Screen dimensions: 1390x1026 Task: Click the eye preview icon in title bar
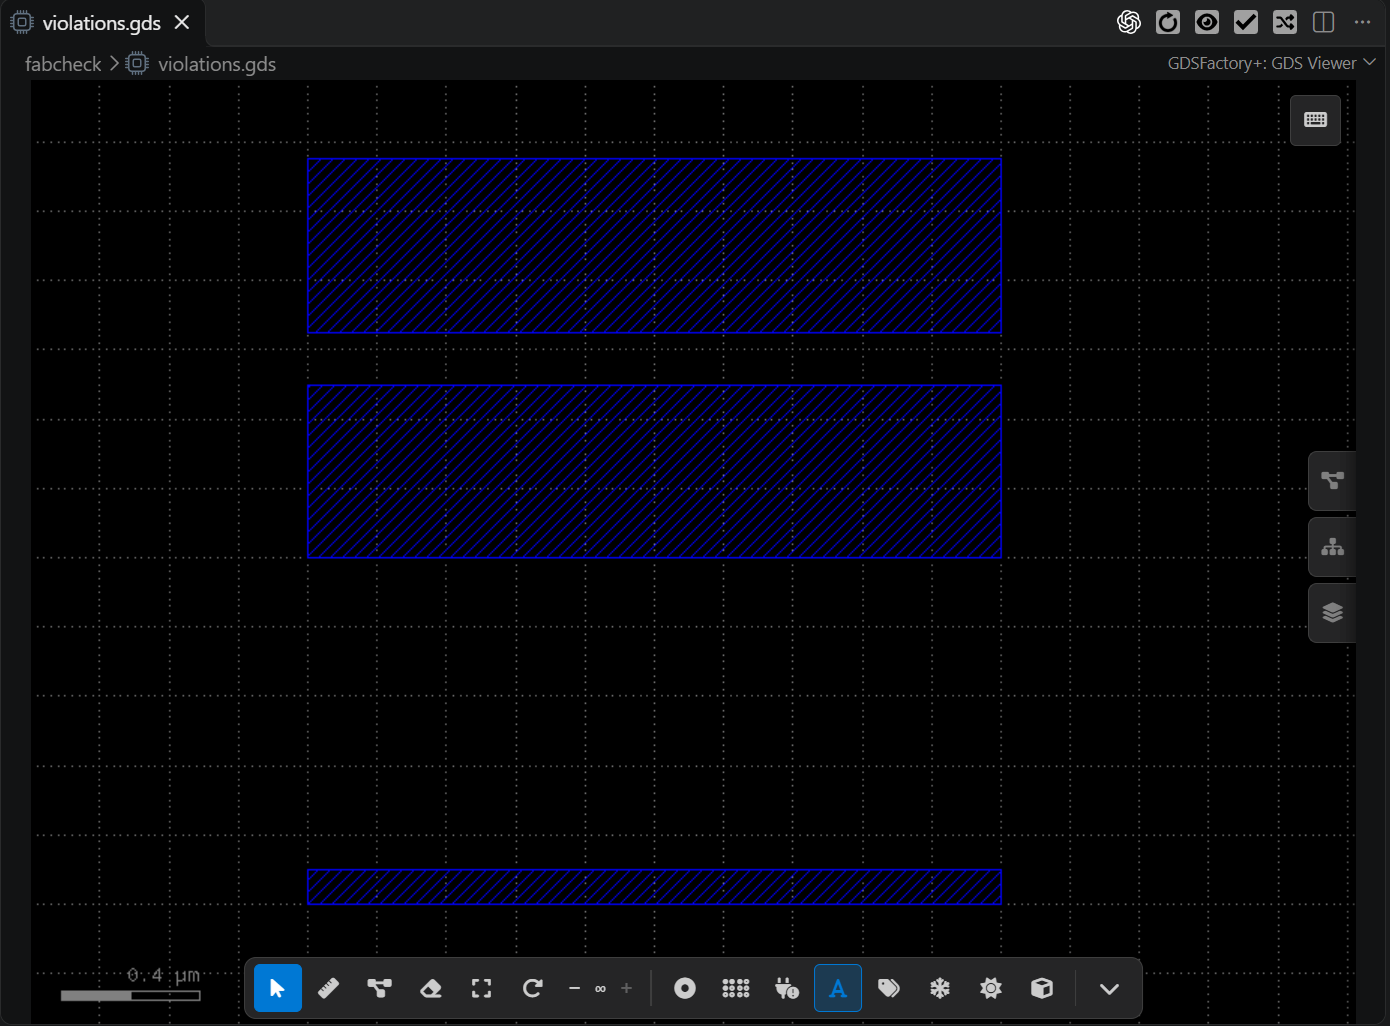click(x=1207, y=22)
